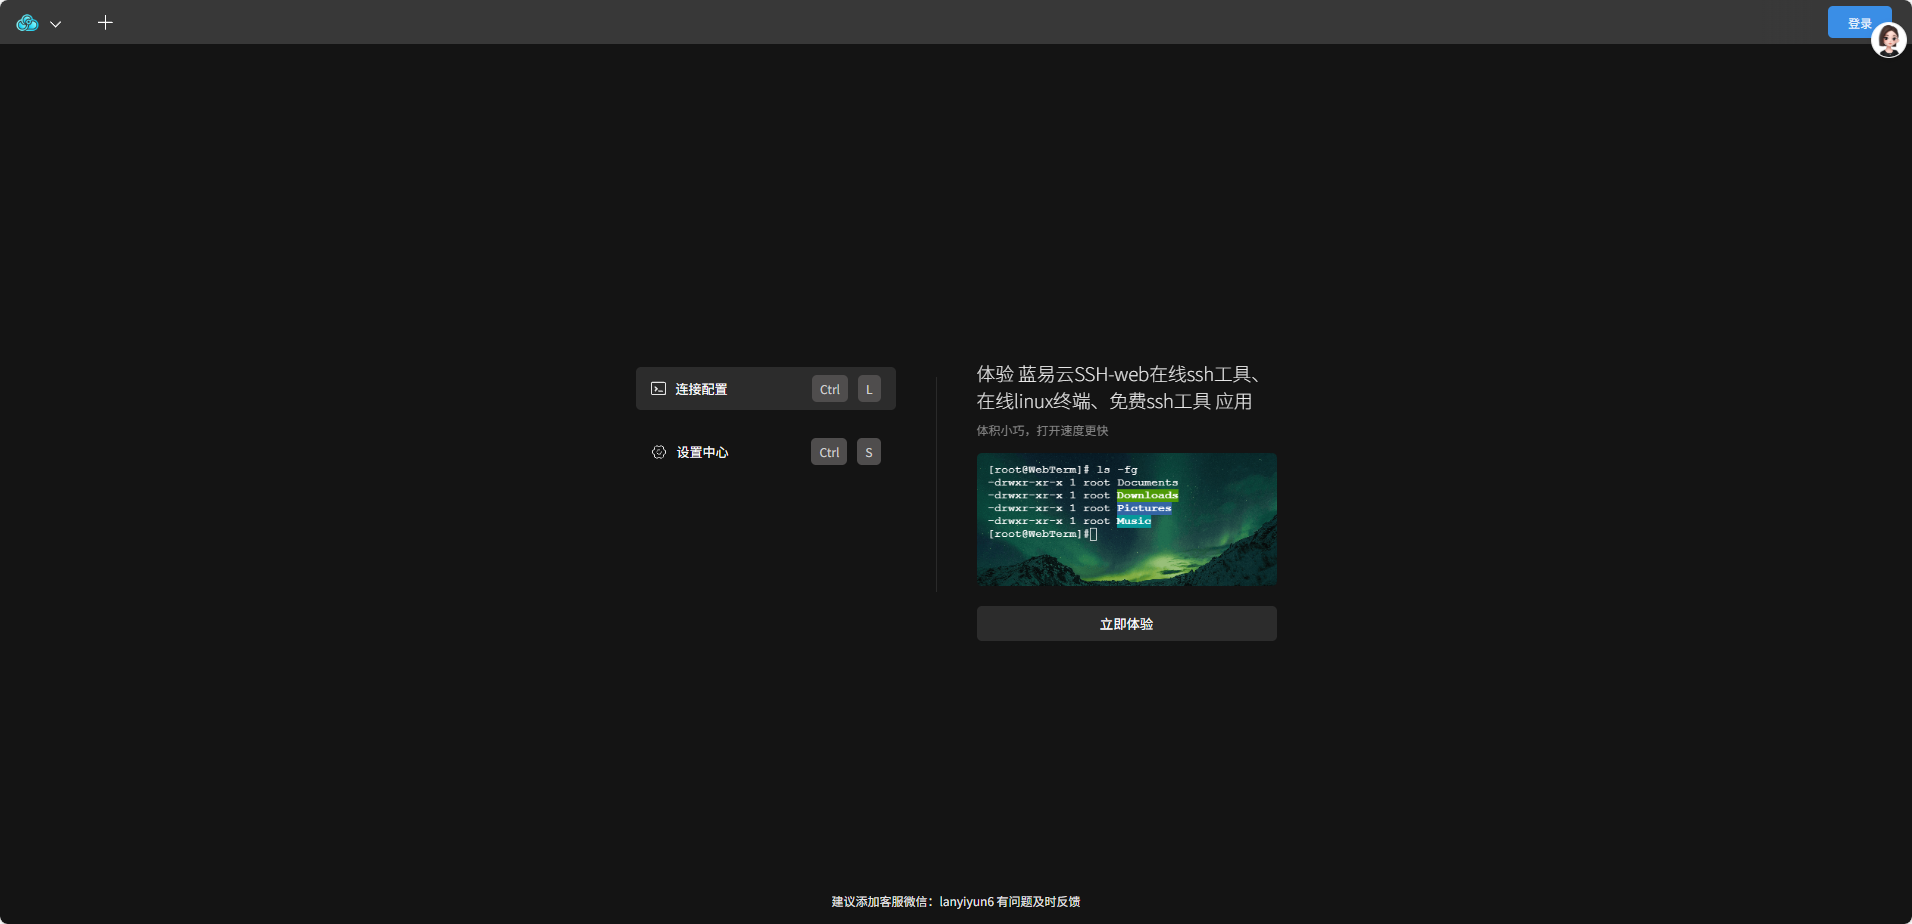Click the 体积小巧，打开速度更快 subtitle text
1912x924 pixels.
pyautogui.click(x=1043, y=431)
